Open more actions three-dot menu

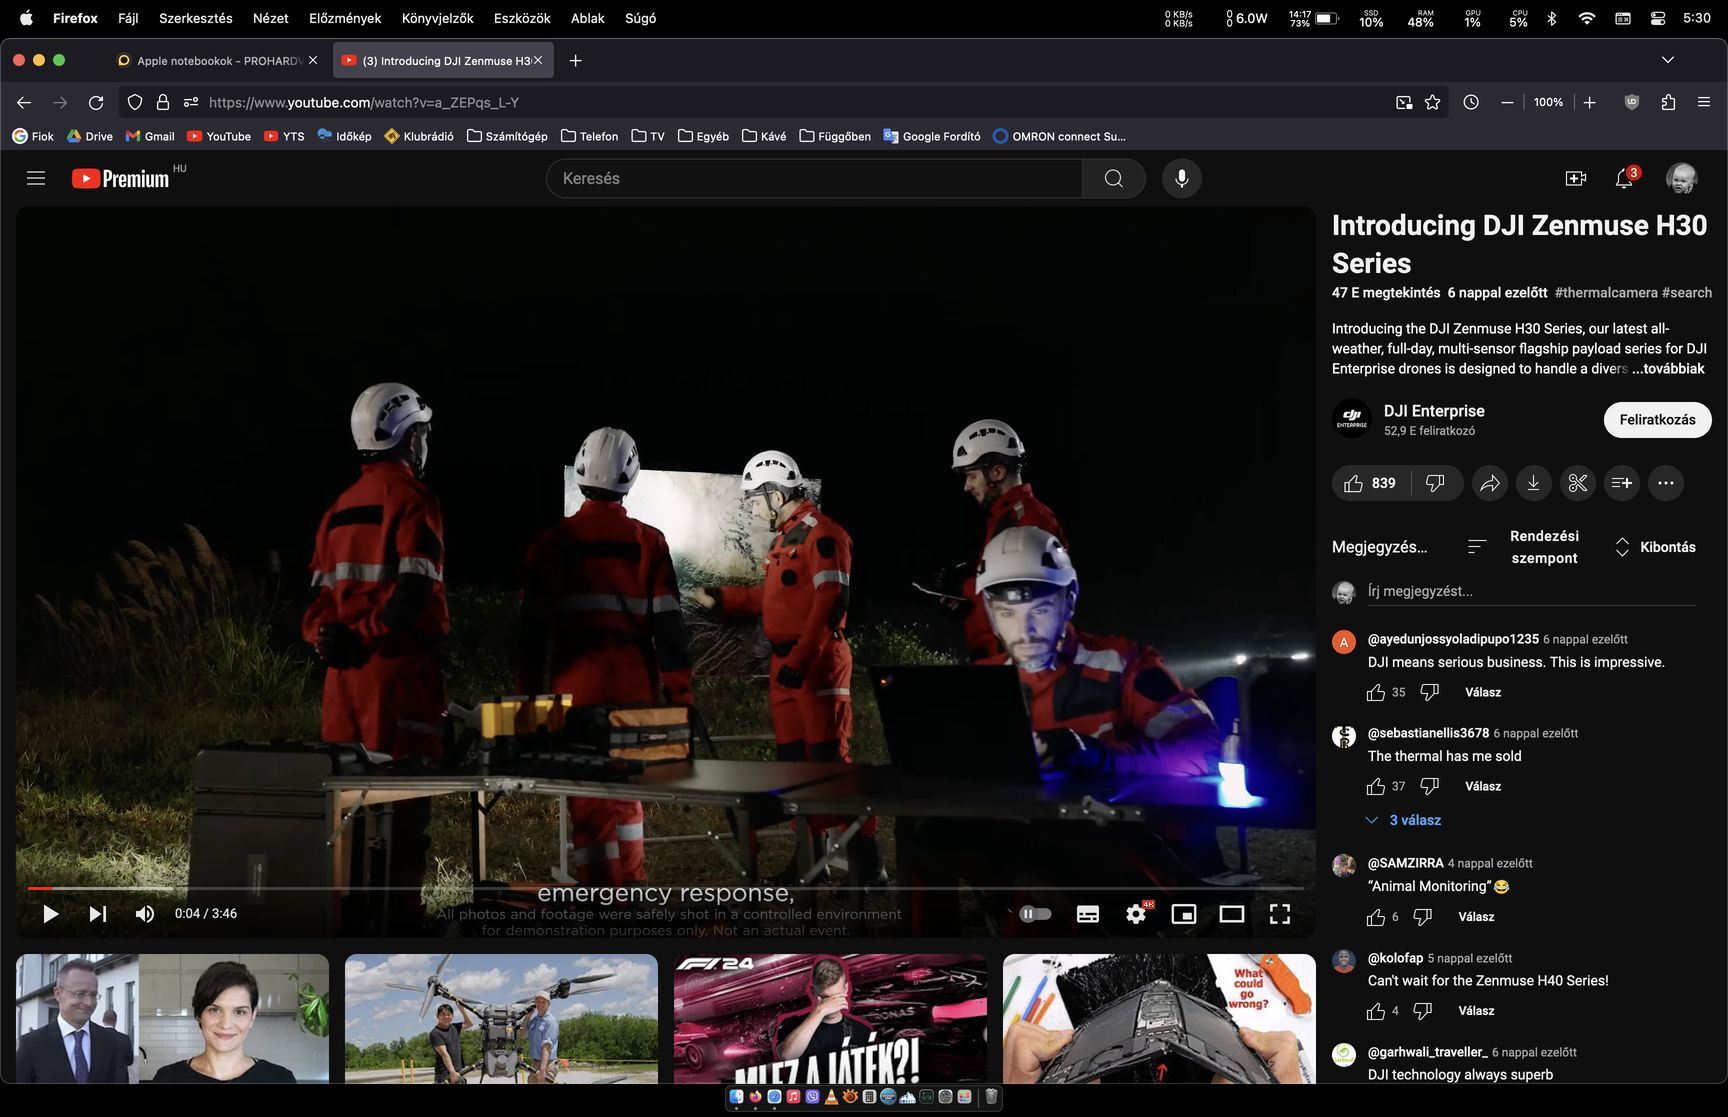click(x=1665, y=483)
